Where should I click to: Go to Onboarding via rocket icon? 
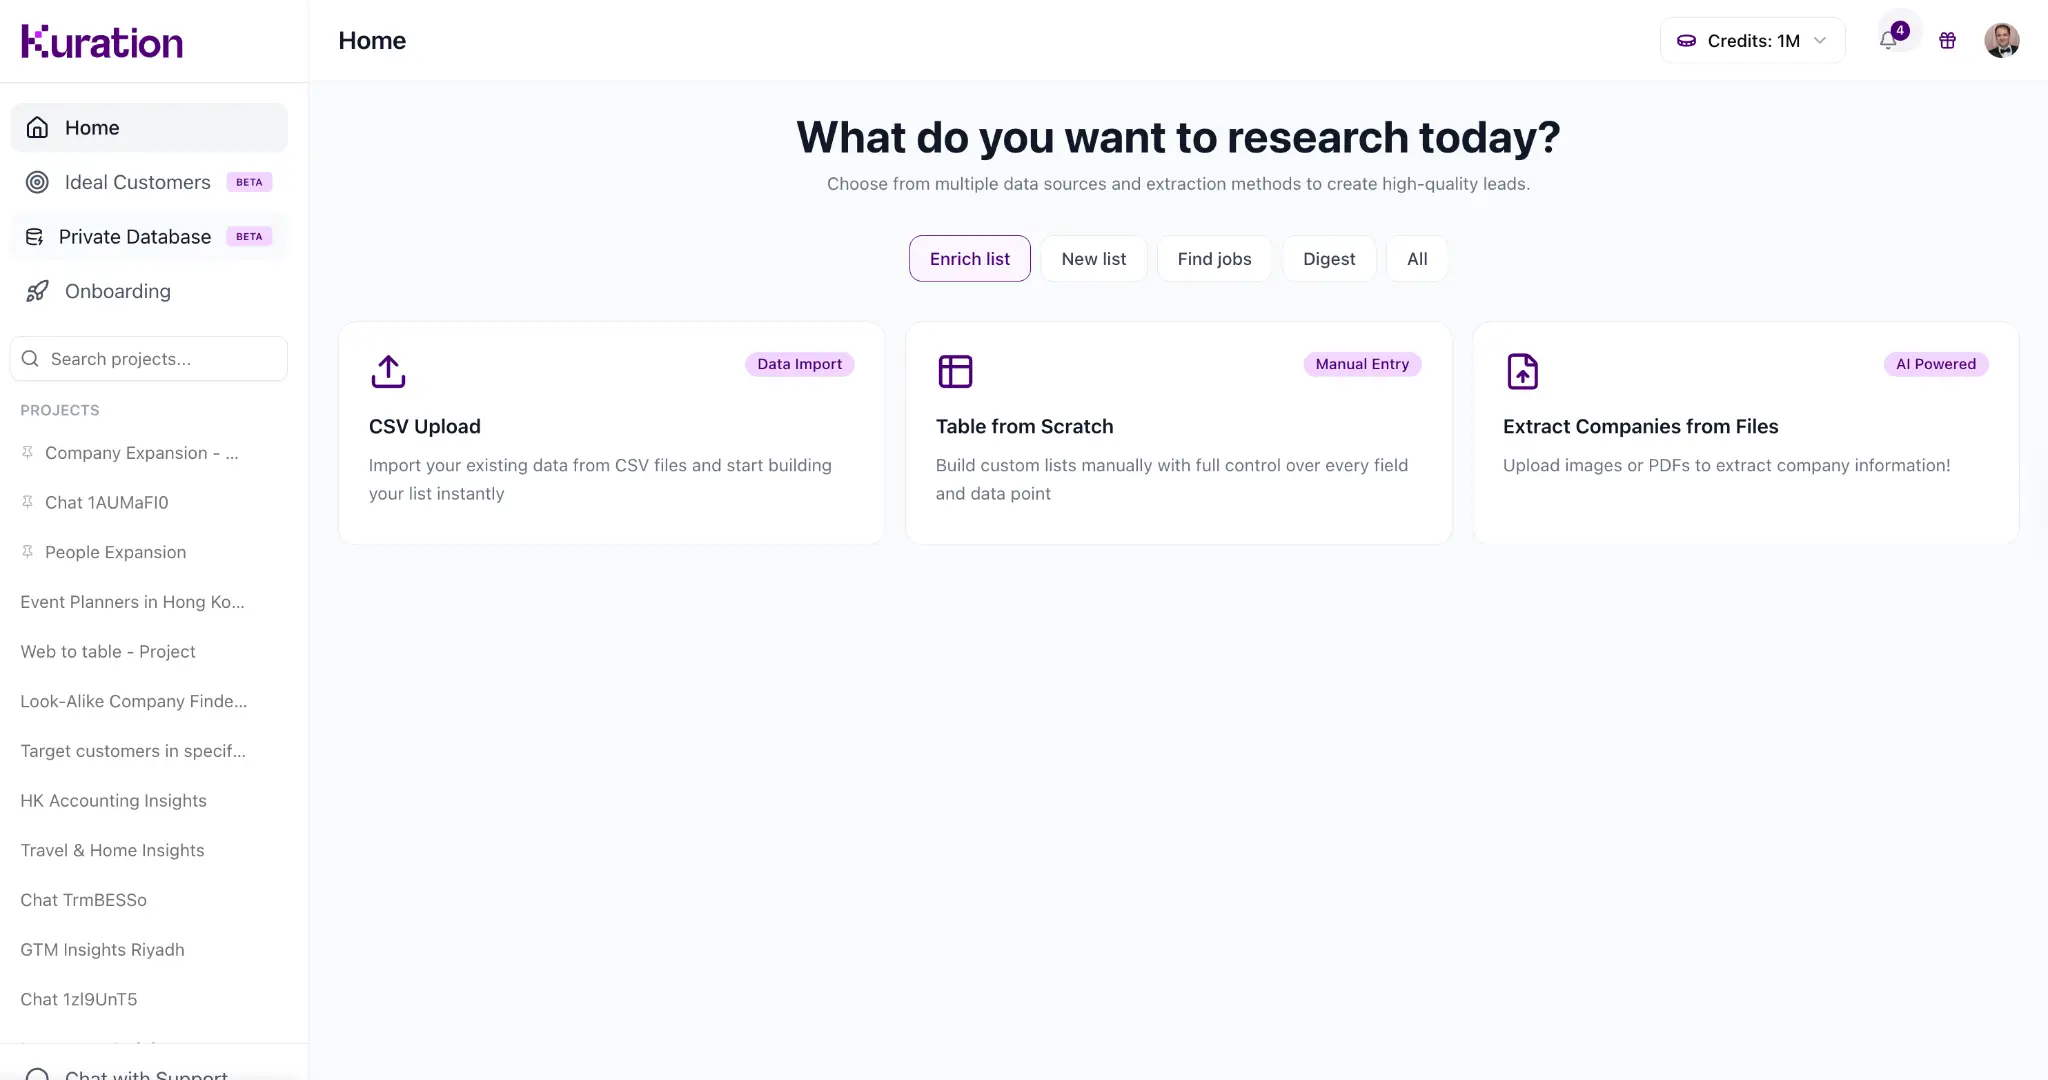(37, 291)
